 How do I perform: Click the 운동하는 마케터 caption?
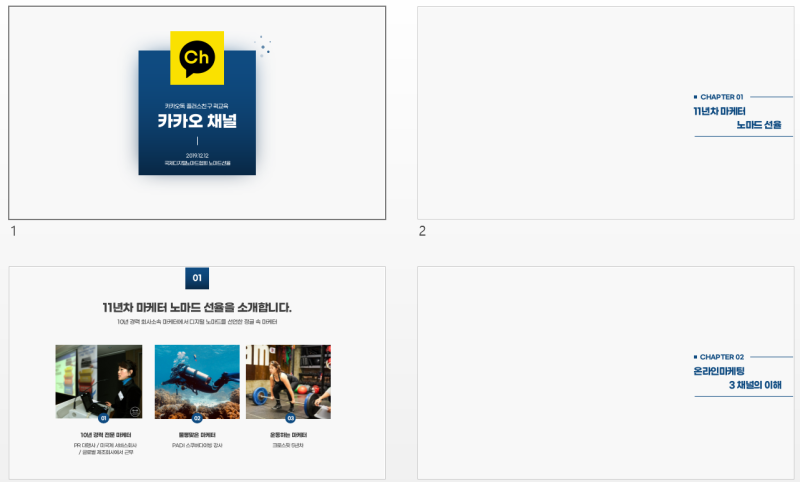click(288, 435)
